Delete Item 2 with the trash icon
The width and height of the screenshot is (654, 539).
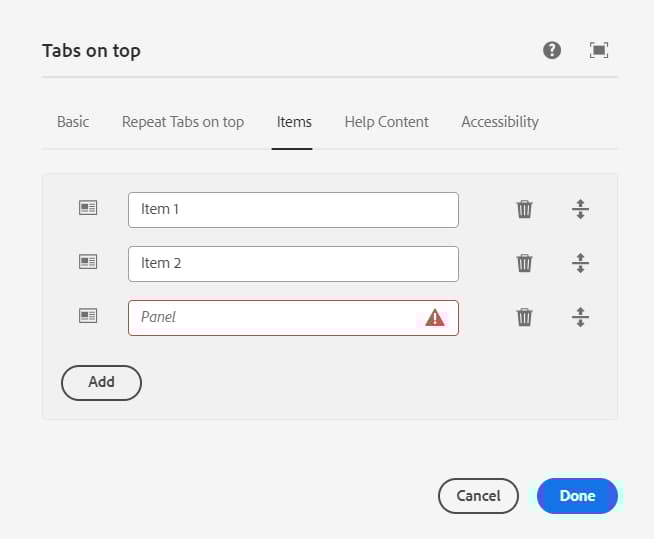click(x=524, y=263)
